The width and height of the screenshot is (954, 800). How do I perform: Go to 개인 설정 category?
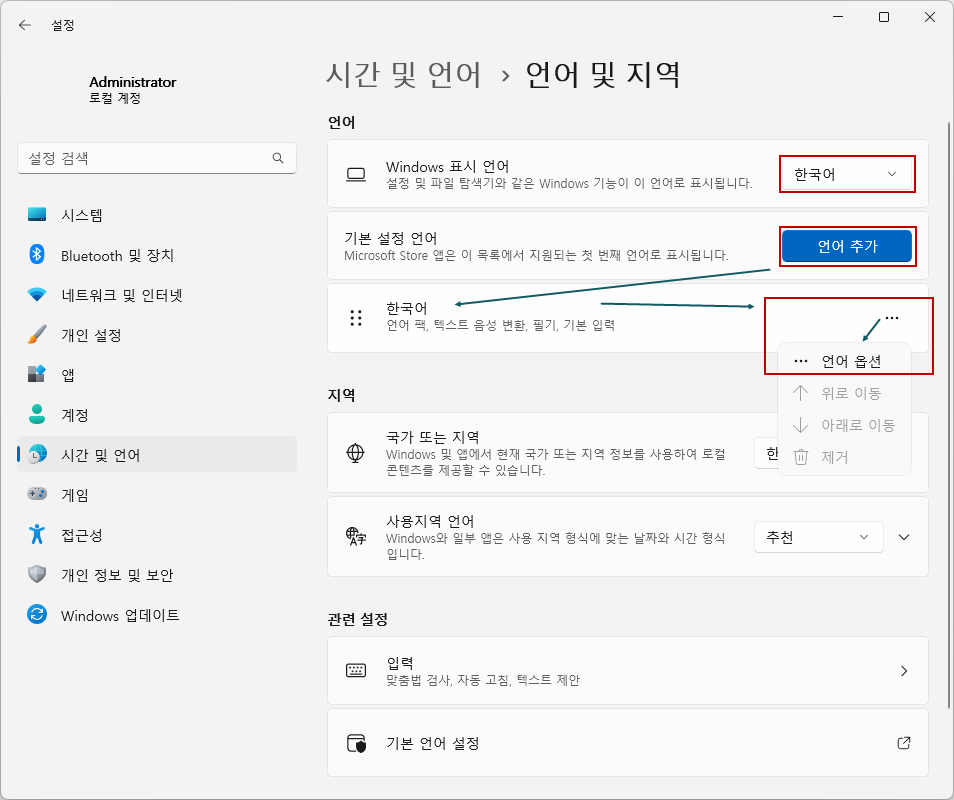pyautogui.click(x=157, y=335)
